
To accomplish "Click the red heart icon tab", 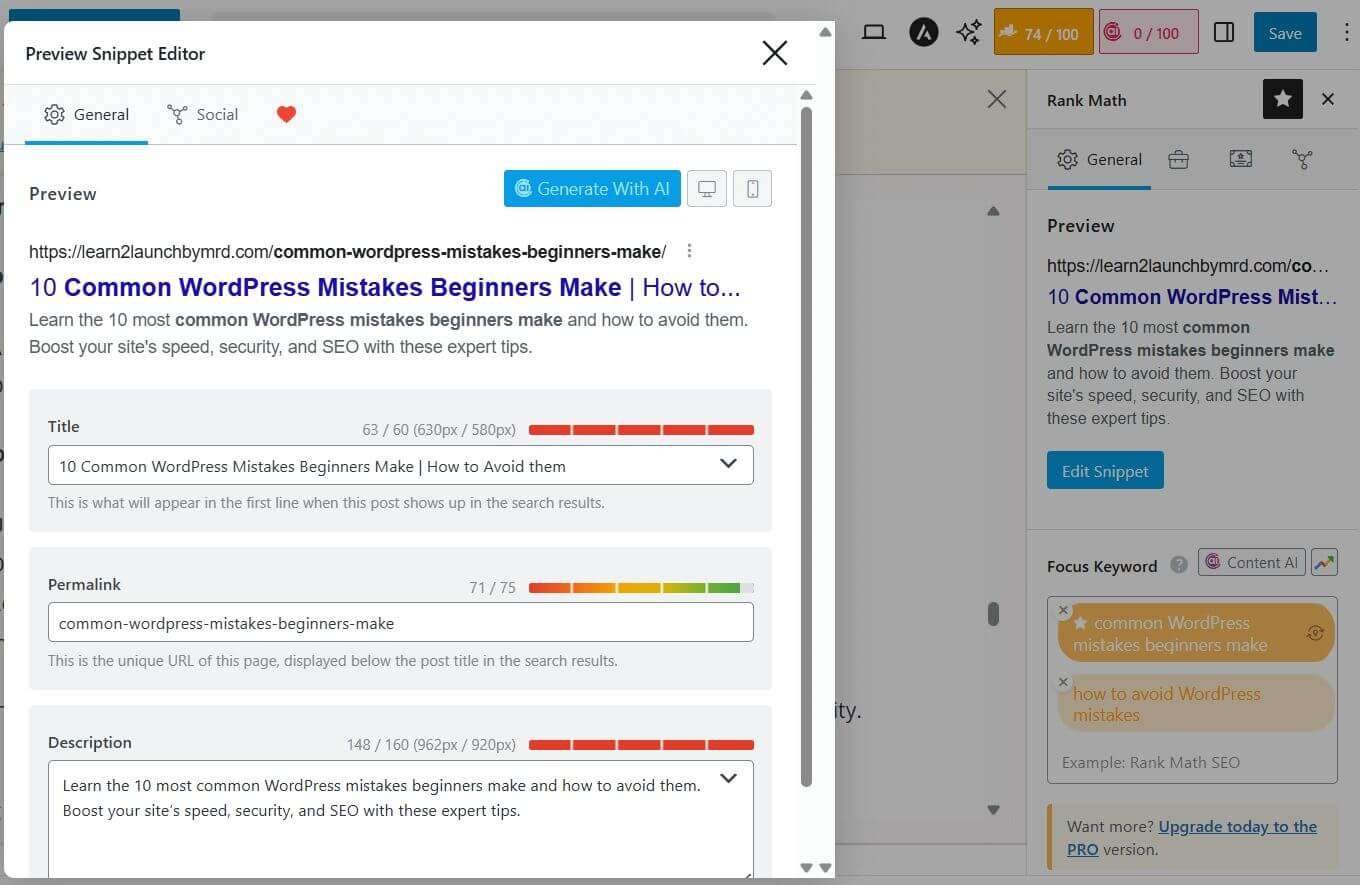I will pos(286,114).
